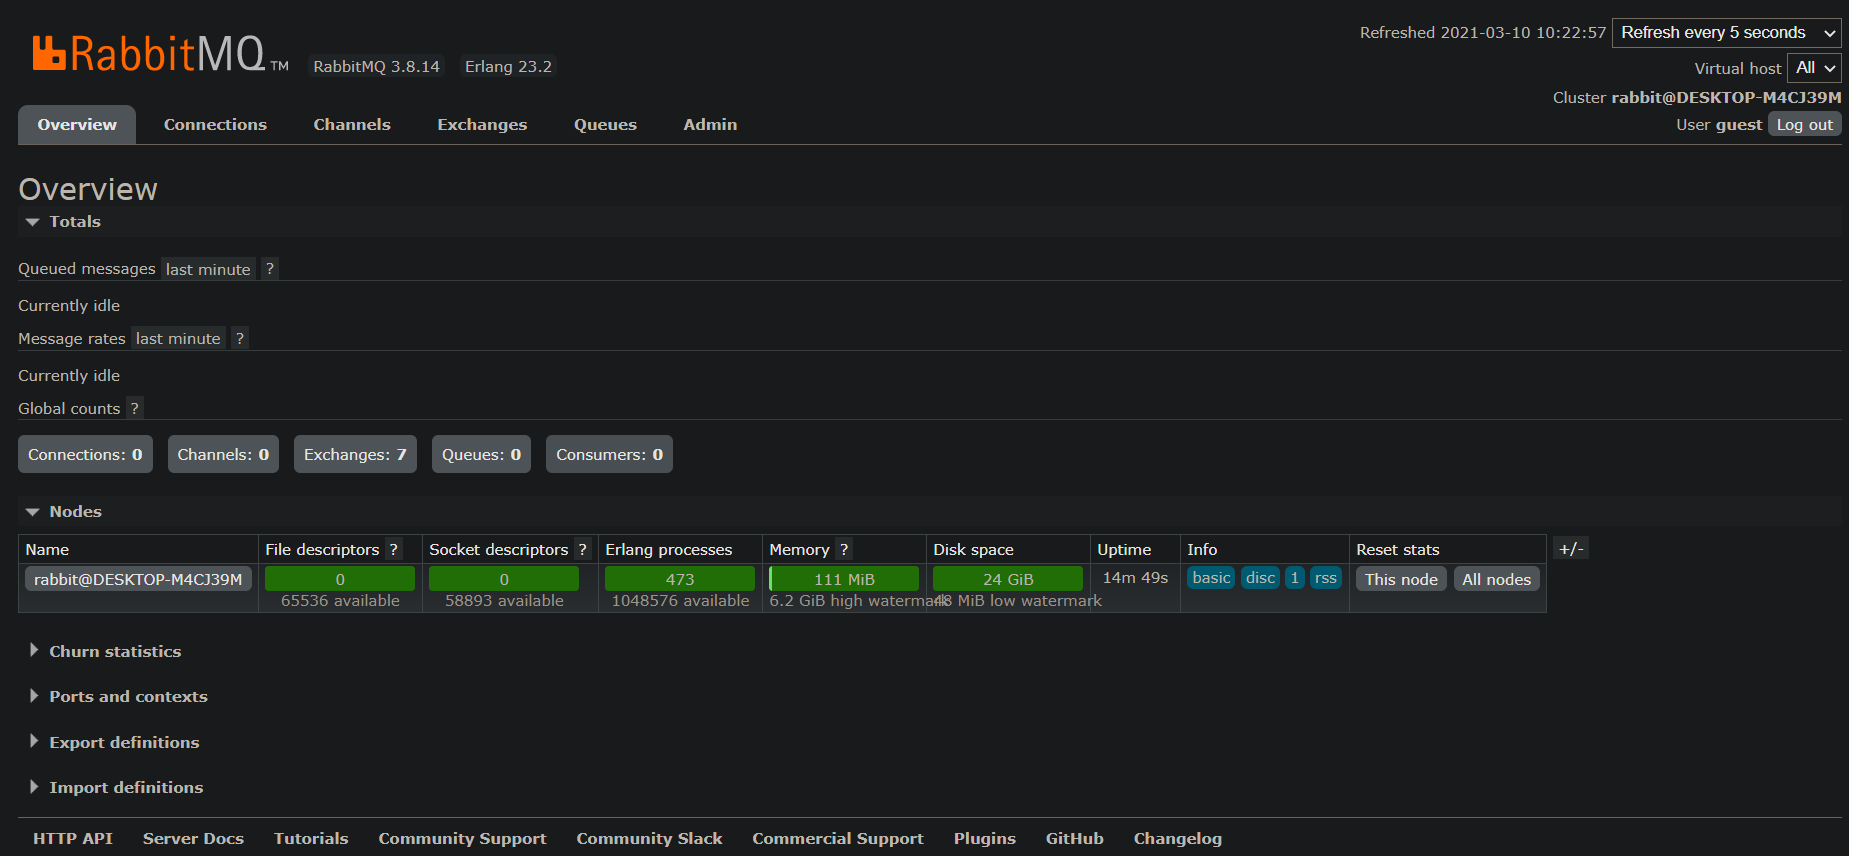
Task: Change Queued messages last minute range
Action: click(208, 269)
